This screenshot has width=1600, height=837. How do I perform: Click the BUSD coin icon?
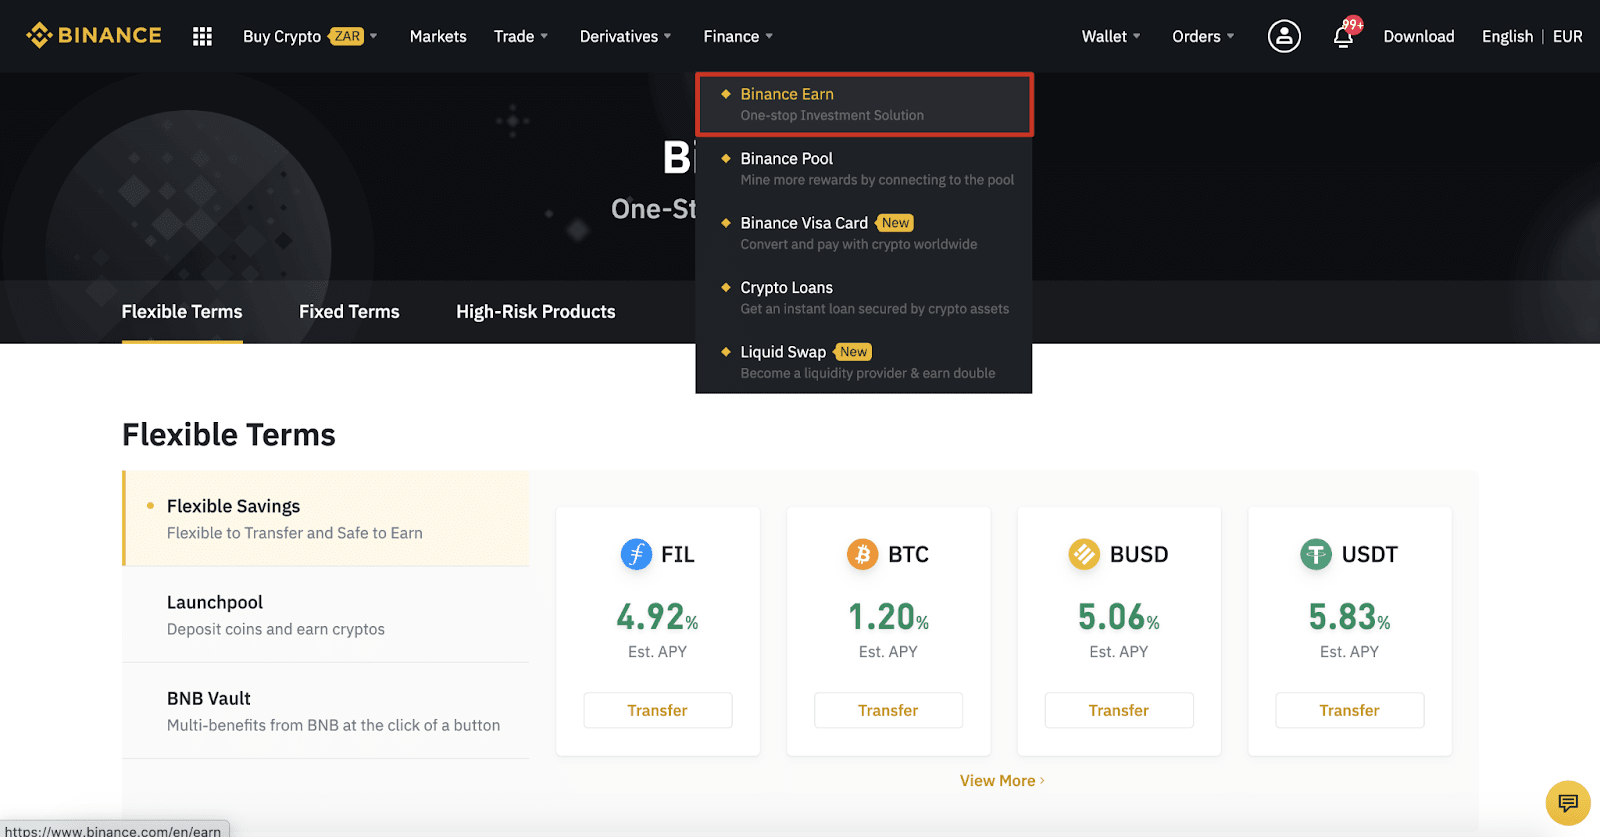point(1084,554)
